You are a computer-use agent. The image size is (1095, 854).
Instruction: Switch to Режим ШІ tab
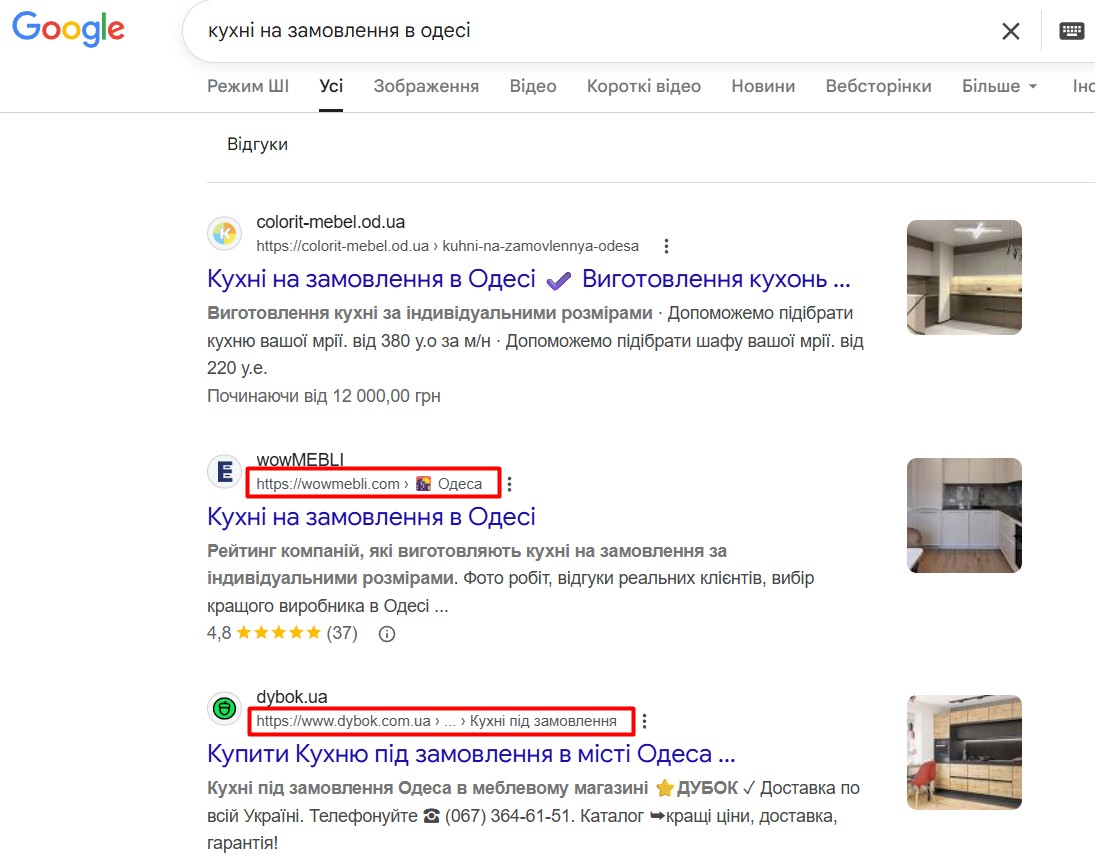(x=248, y=86)
